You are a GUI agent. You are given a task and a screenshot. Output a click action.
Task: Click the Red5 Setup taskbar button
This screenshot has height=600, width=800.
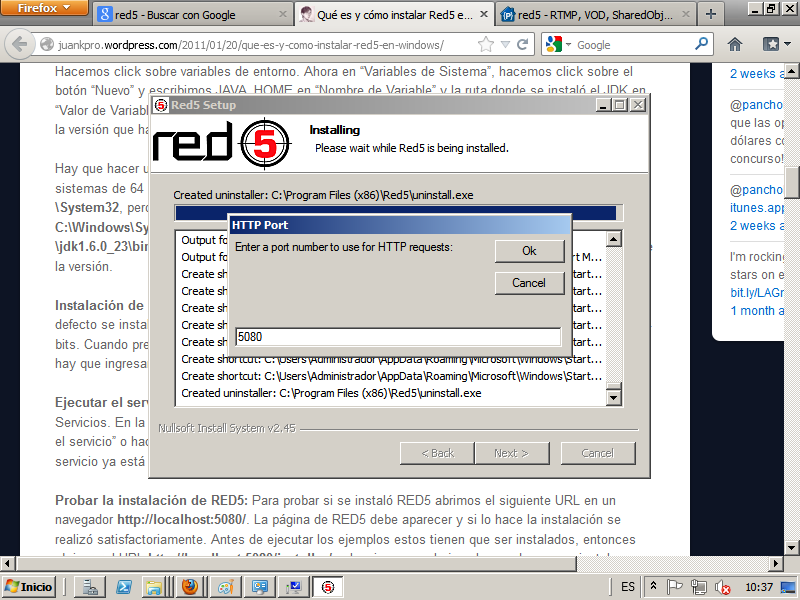point(327,587)
